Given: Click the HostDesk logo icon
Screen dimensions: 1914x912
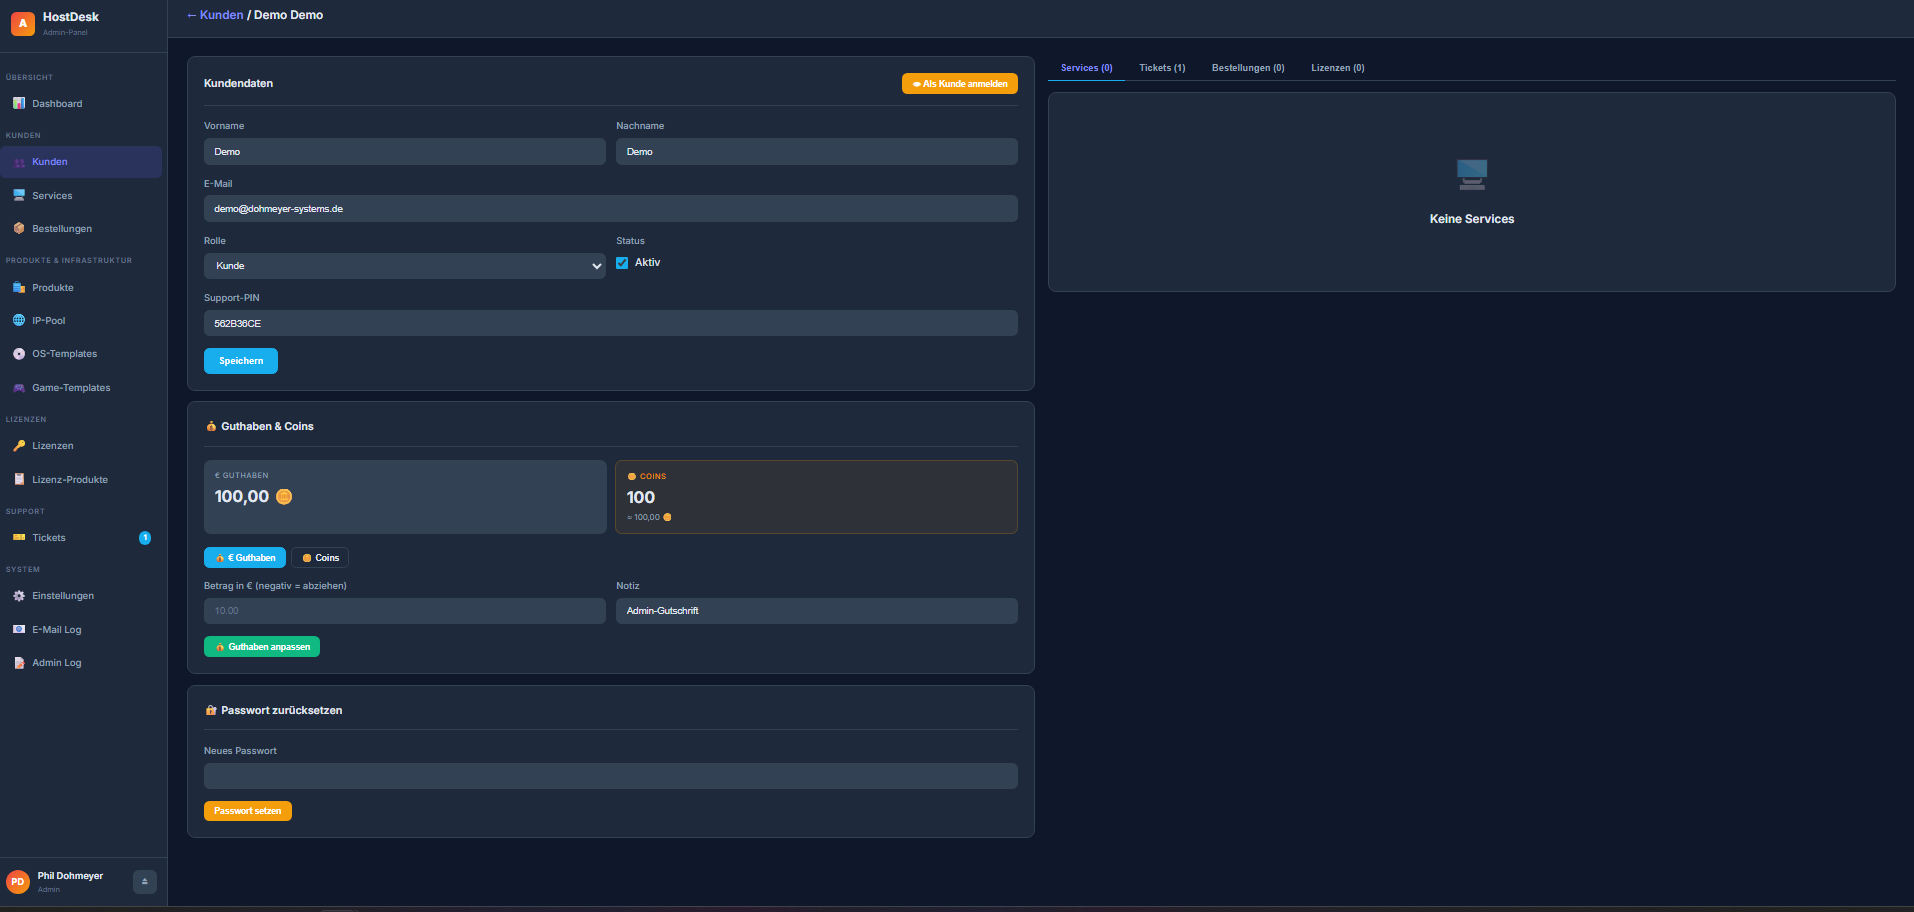Looking at the screenshot, I should (x=23, y=23).
